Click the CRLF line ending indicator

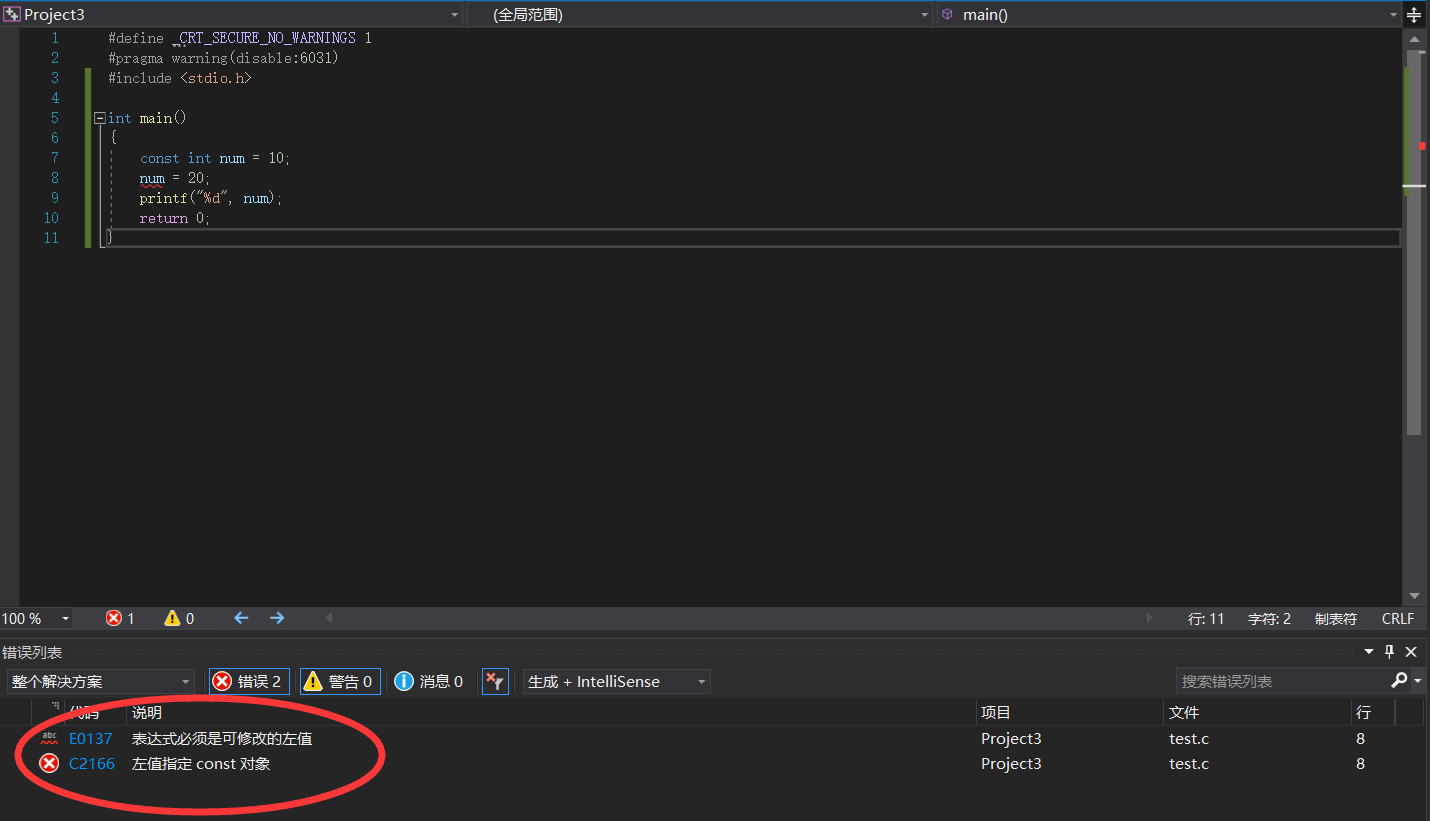point(1398,619)
